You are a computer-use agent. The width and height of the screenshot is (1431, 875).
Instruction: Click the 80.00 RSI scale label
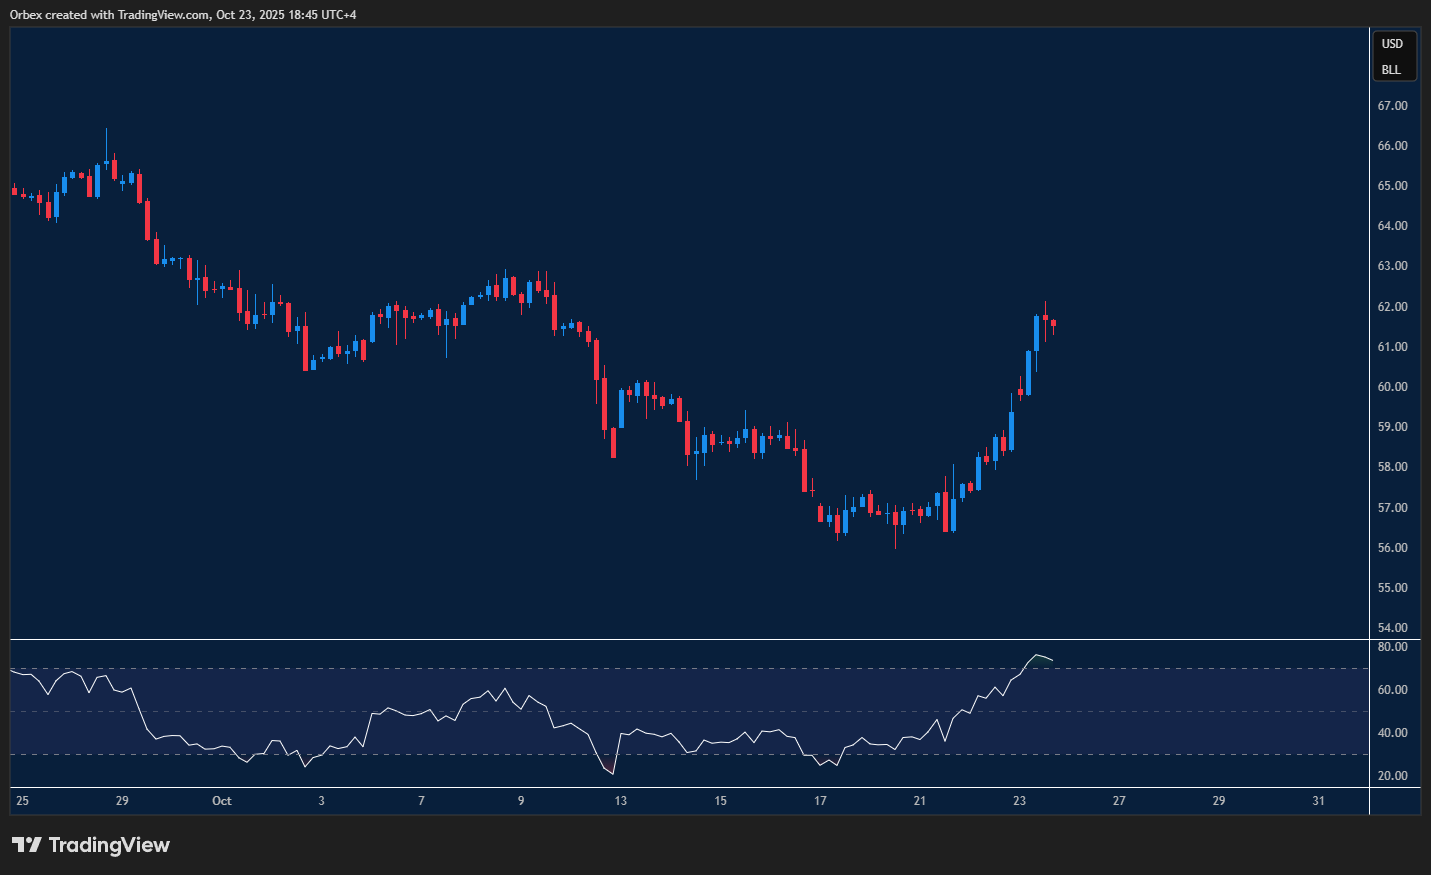(1392, 647)
